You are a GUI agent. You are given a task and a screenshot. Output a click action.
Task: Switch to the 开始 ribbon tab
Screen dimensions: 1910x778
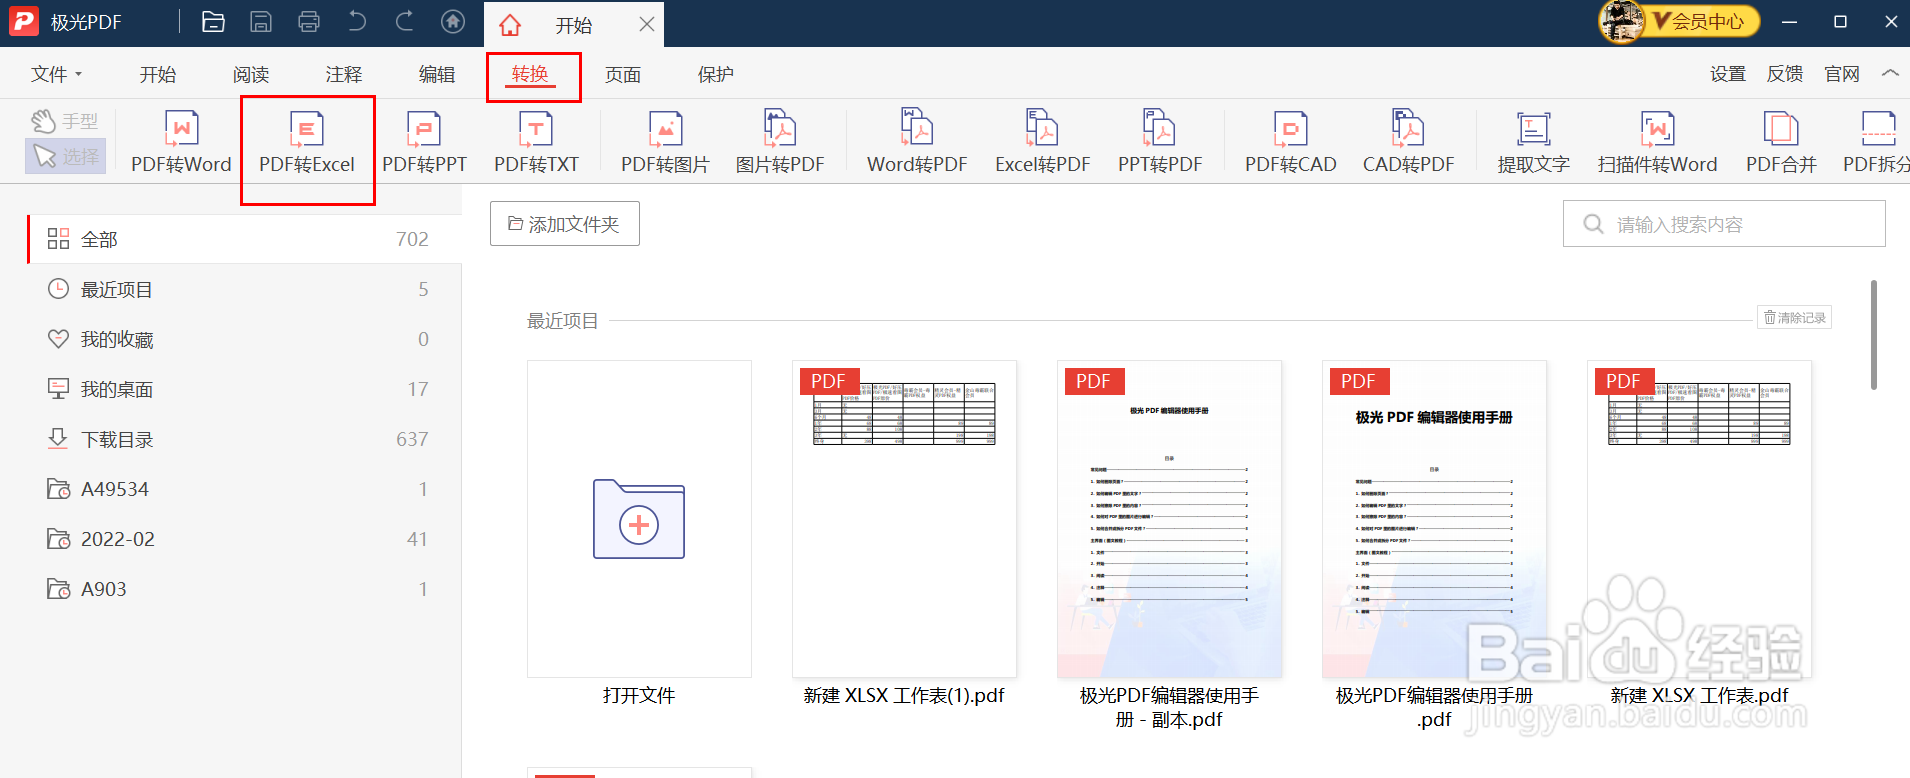pyautogui.click(x=158, y=74)
